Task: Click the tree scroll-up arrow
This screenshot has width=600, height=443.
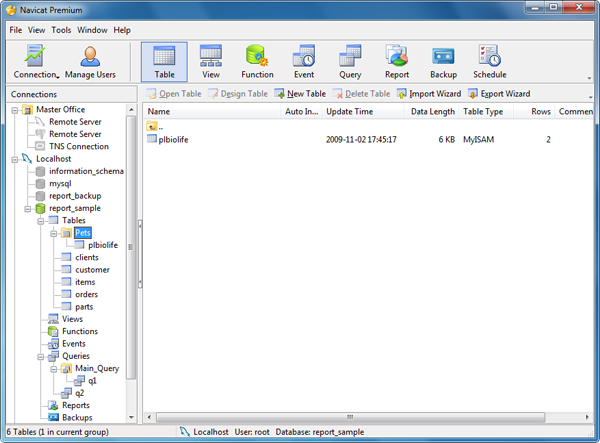Action: pos(131,110)
